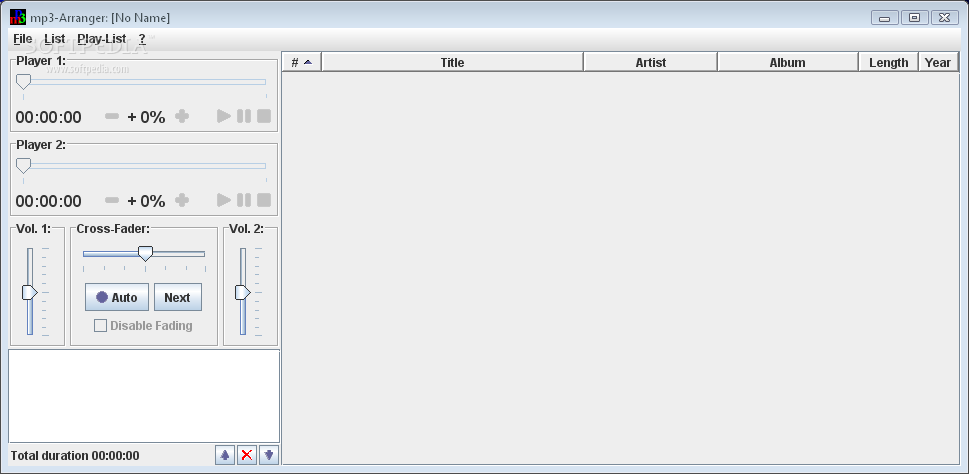969x474 pixels.
Task: Increase Player 2 tempo with the plus icon
Action: pos(182,200)
